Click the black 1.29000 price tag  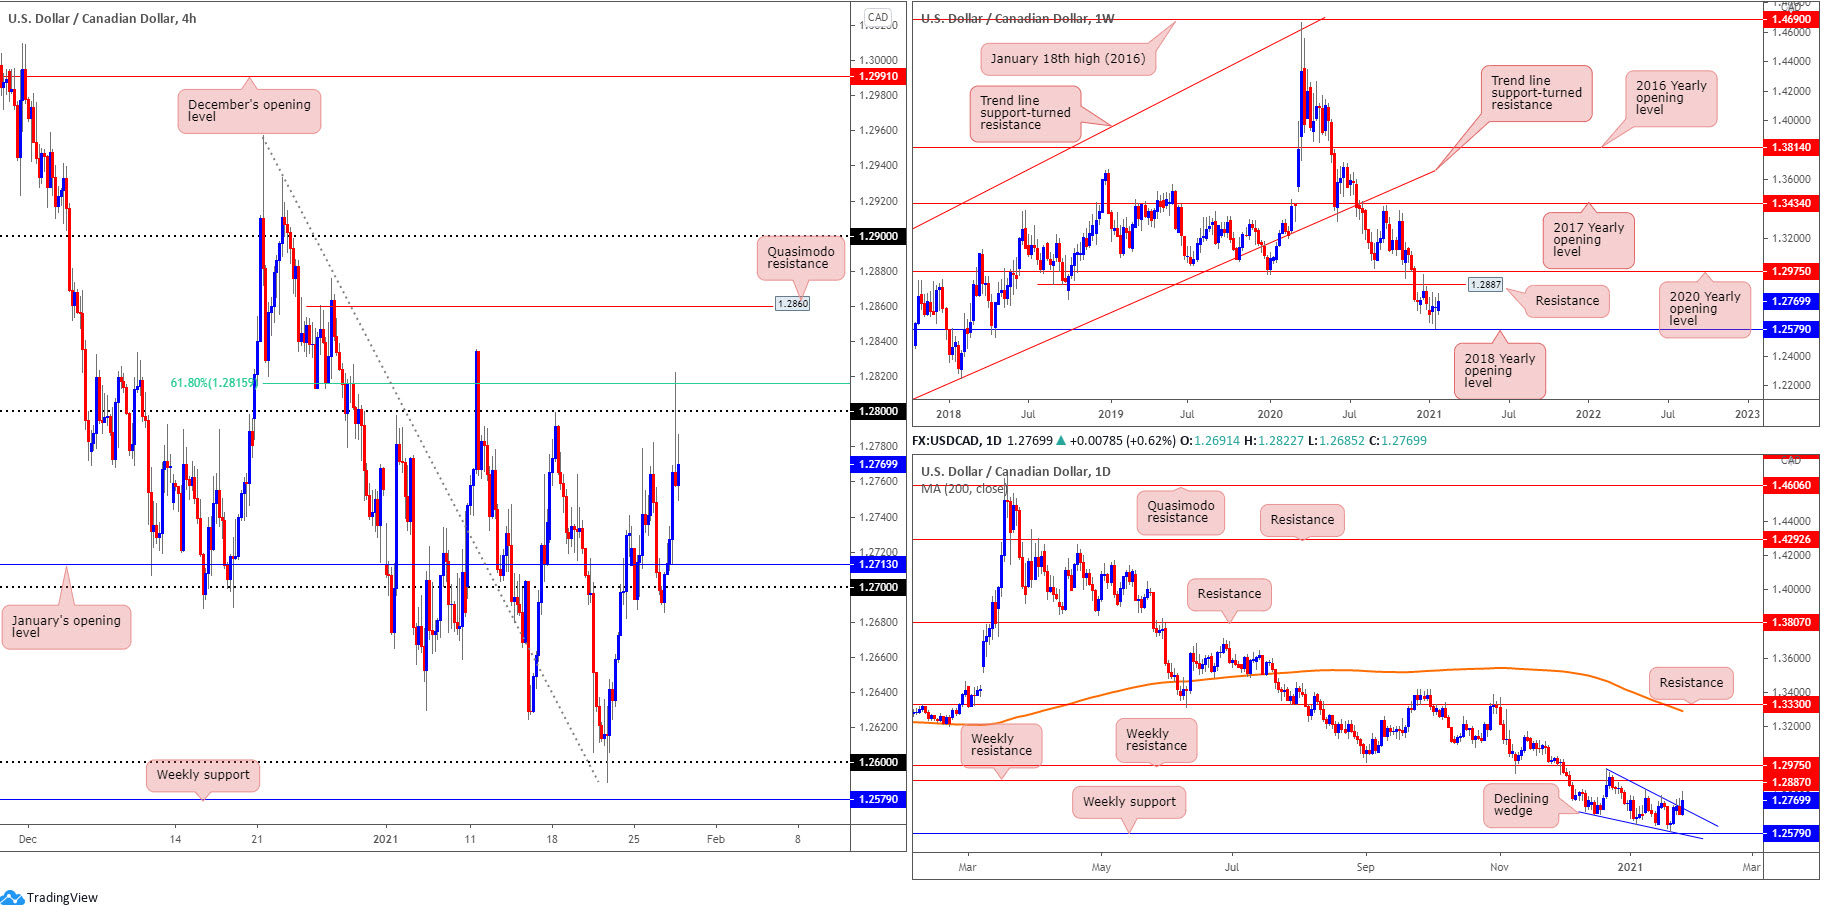(879, 236)
